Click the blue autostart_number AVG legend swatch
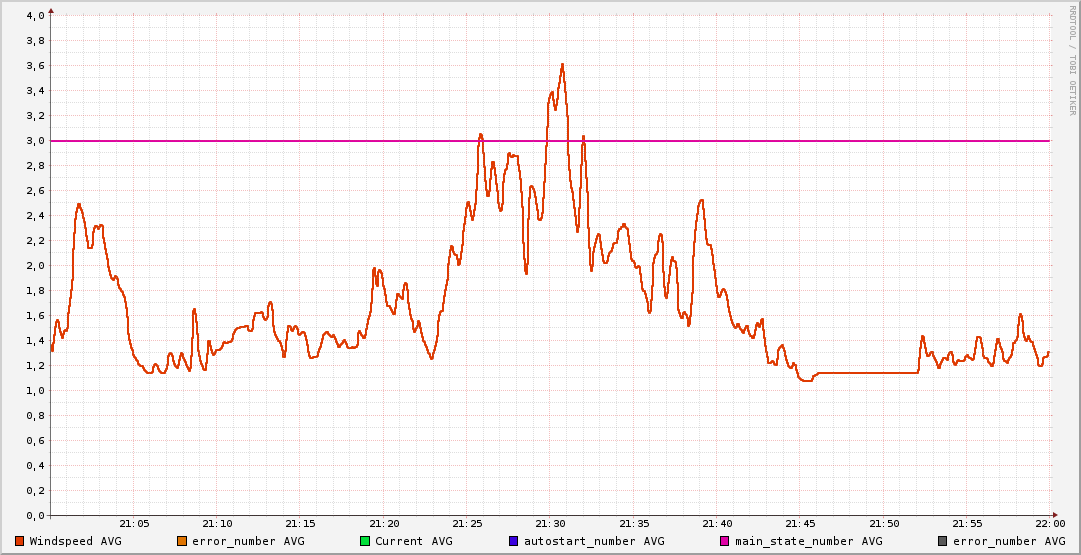This screenshot has width=1081, height=555. click(x=513, y=541)
